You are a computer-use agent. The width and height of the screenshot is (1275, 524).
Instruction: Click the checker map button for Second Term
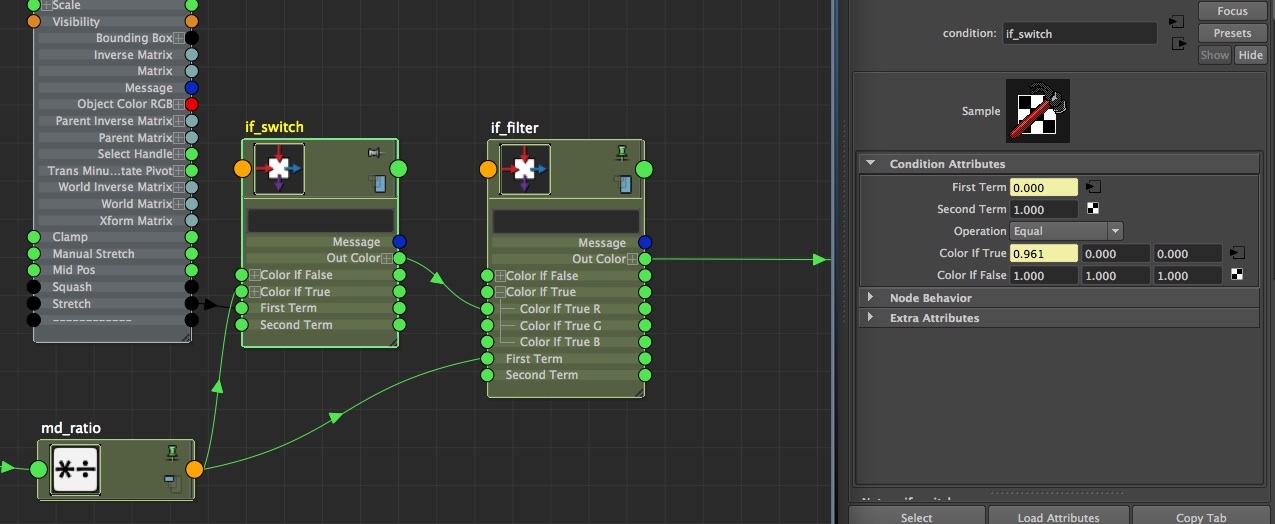(x=1094, y=209)
